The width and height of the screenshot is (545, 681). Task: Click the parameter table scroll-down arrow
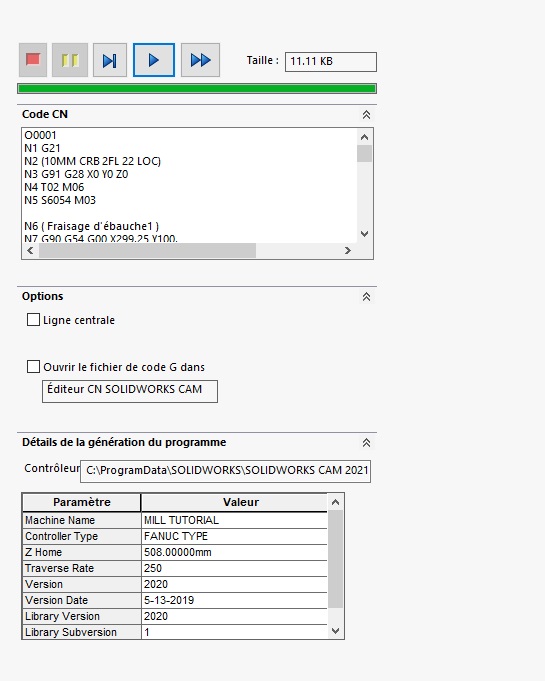(x=335, y=631)
